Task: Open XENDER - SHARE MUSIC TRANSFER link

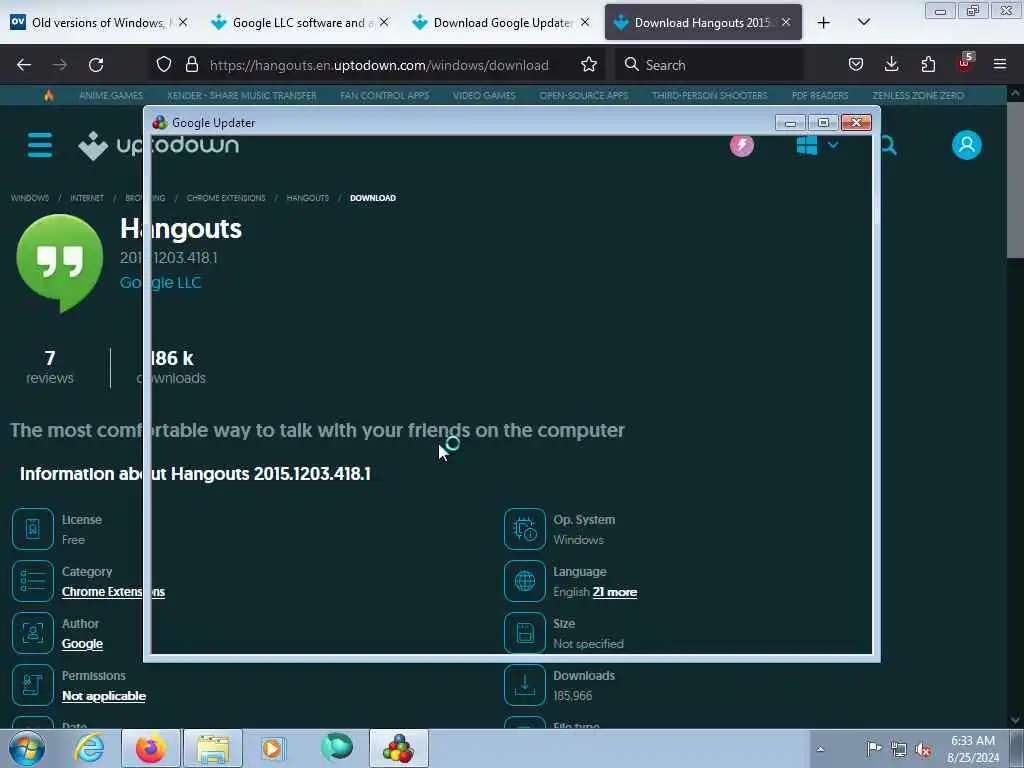Action: tap(242, 95)
